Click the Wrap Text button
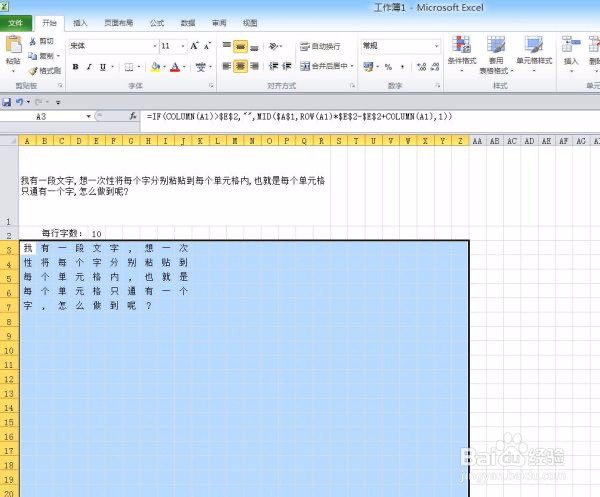Viewport: 600px width, 497px height. point(320,46)
